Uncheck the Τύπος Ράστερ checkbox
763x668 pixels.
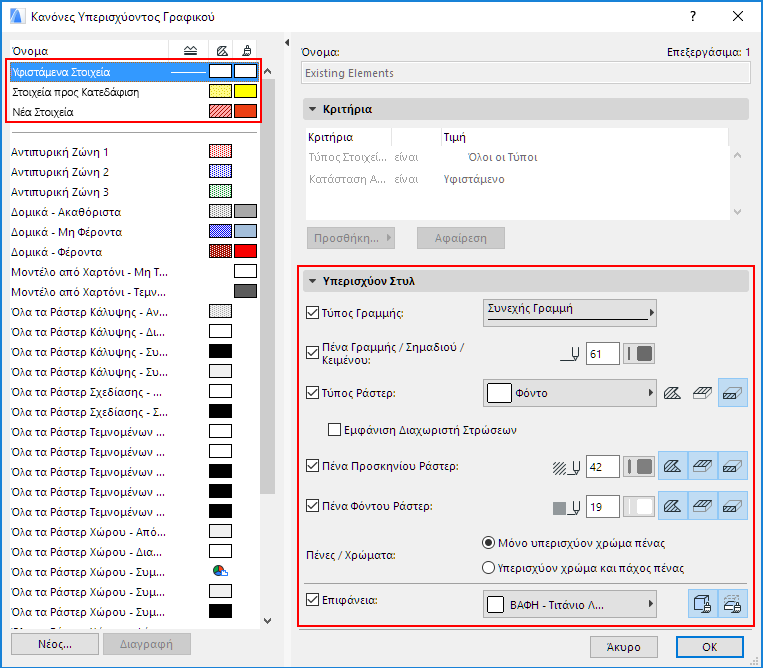[312, 393]
